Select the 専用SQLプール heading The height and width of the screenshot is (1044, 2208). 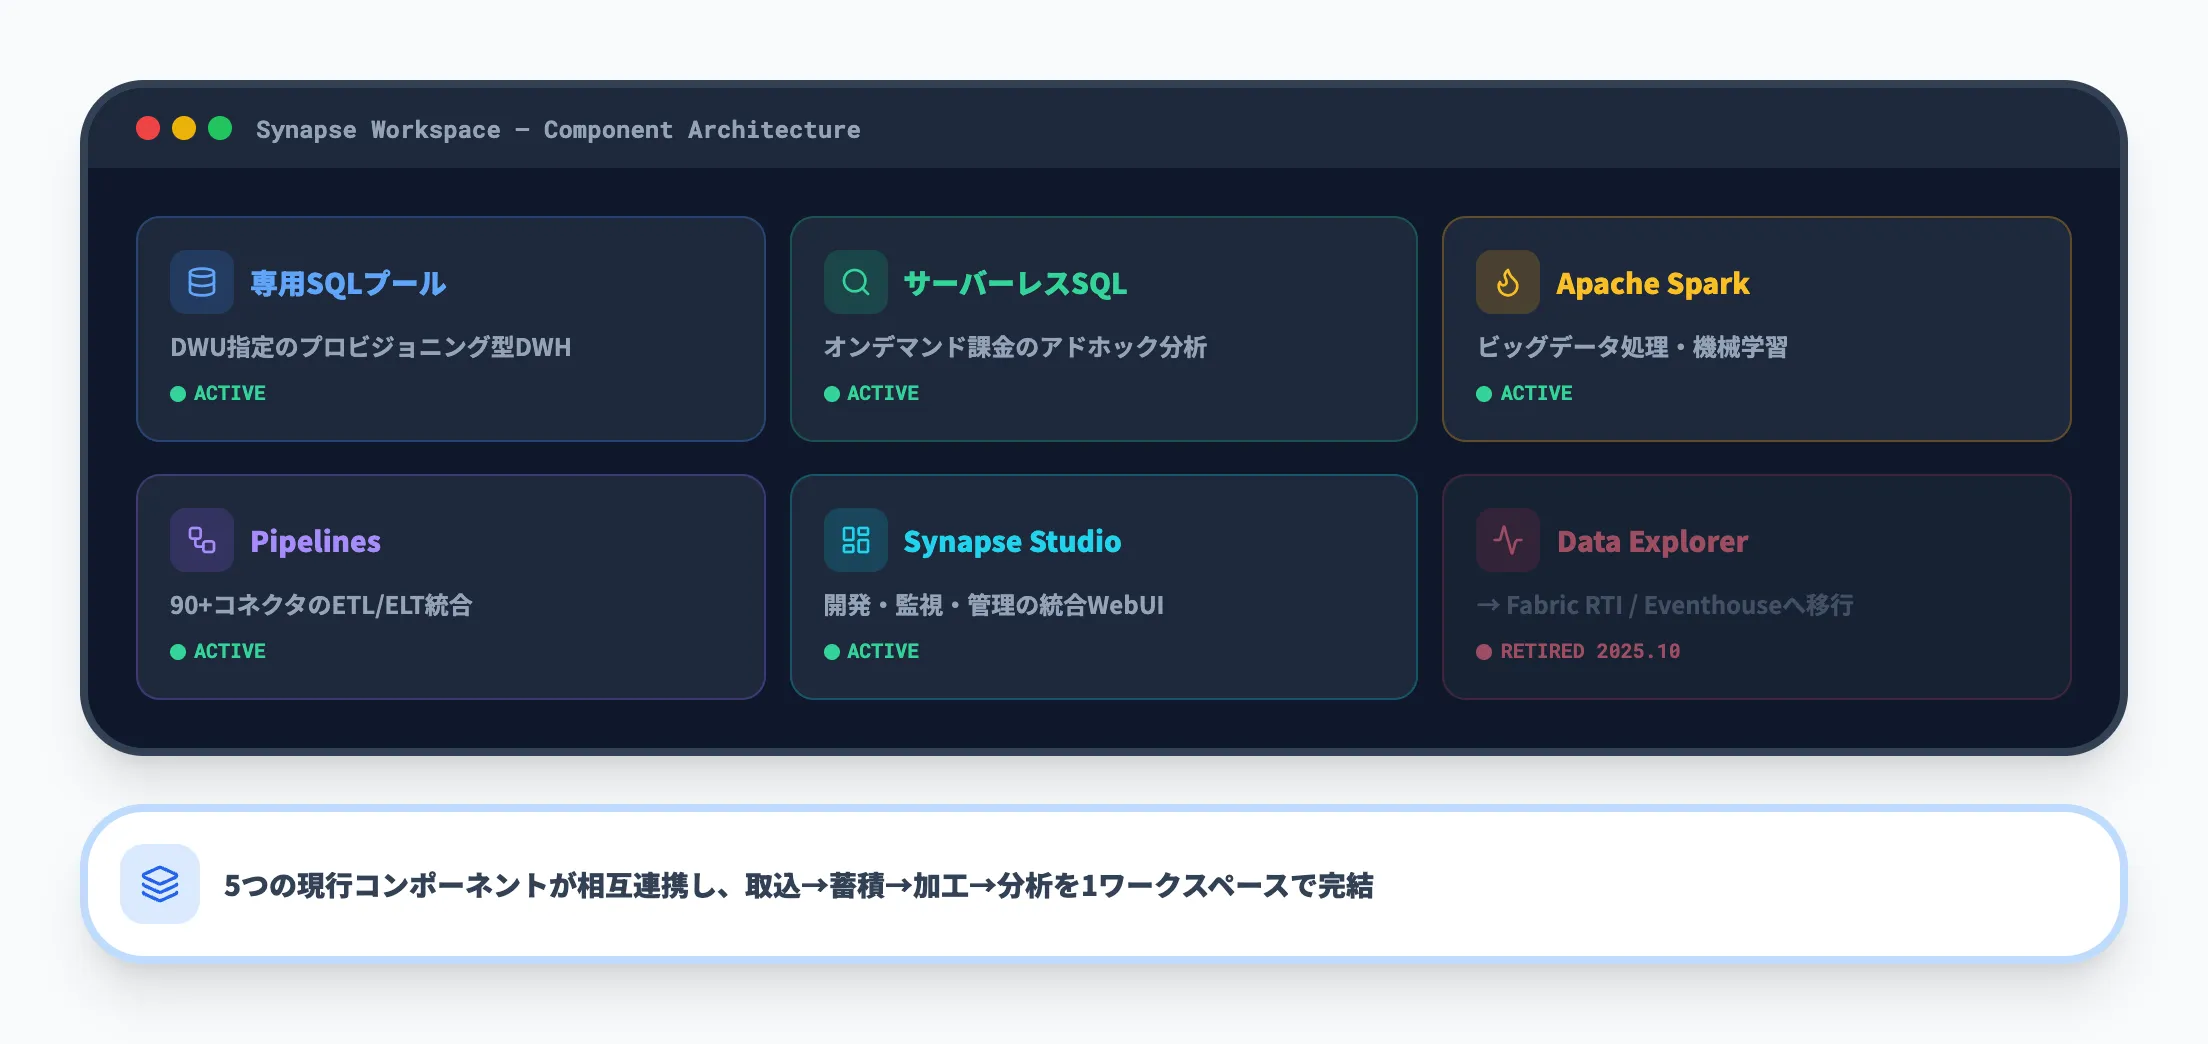click(348, 284)
